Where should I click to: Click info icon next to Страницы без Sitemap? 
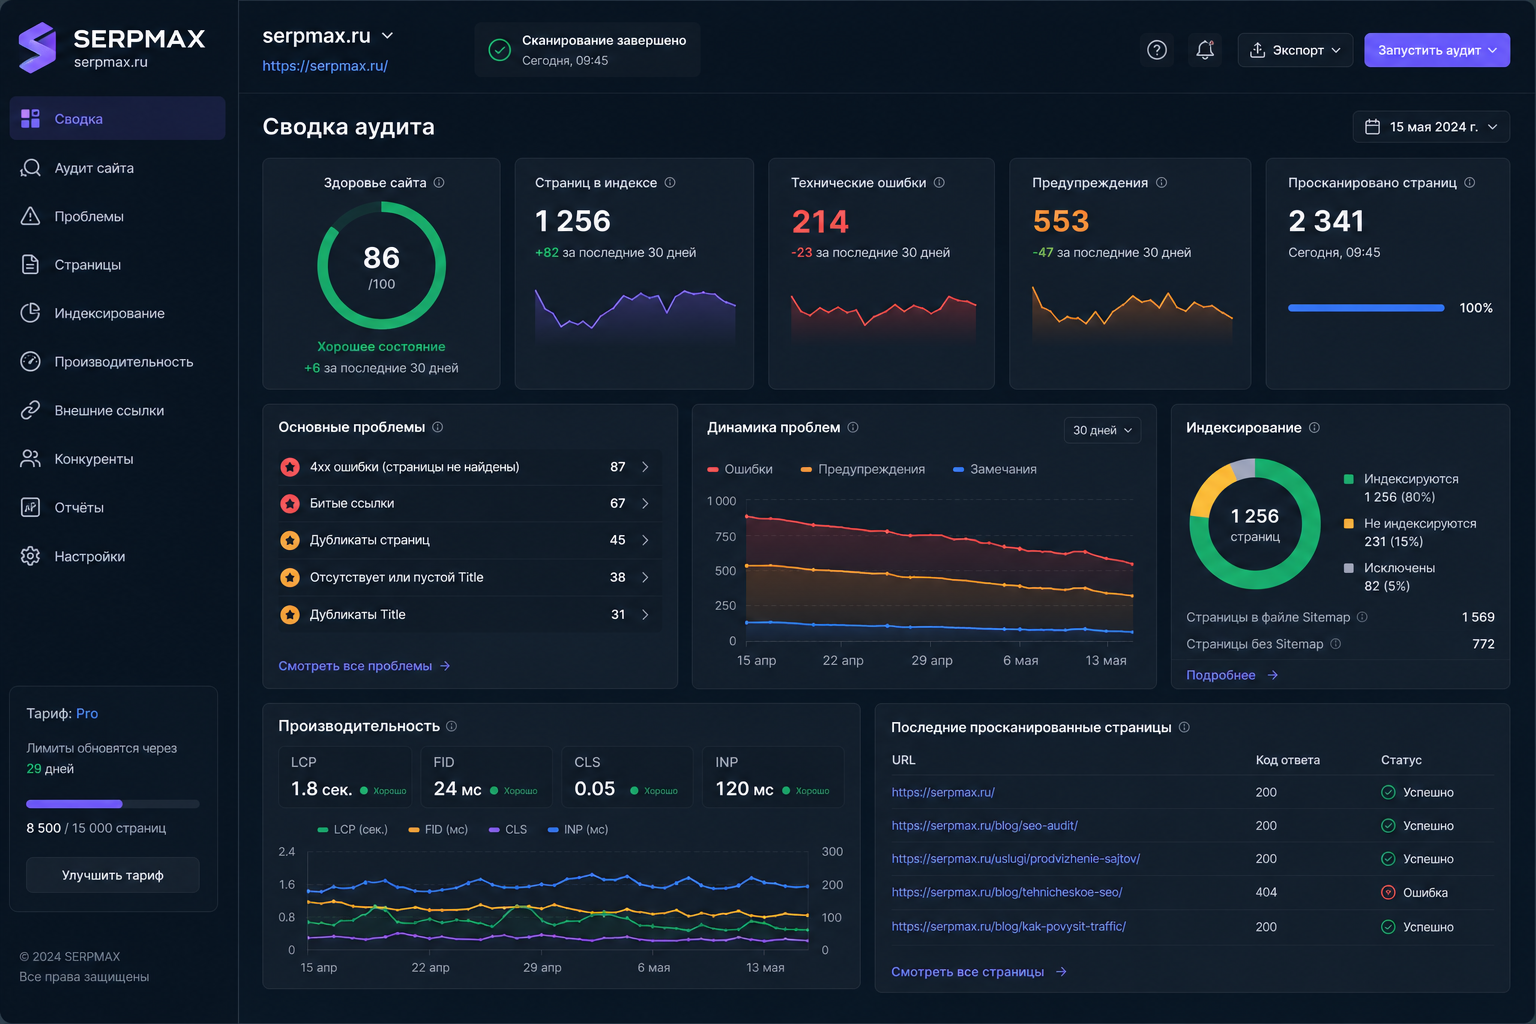click(1336, 644)
